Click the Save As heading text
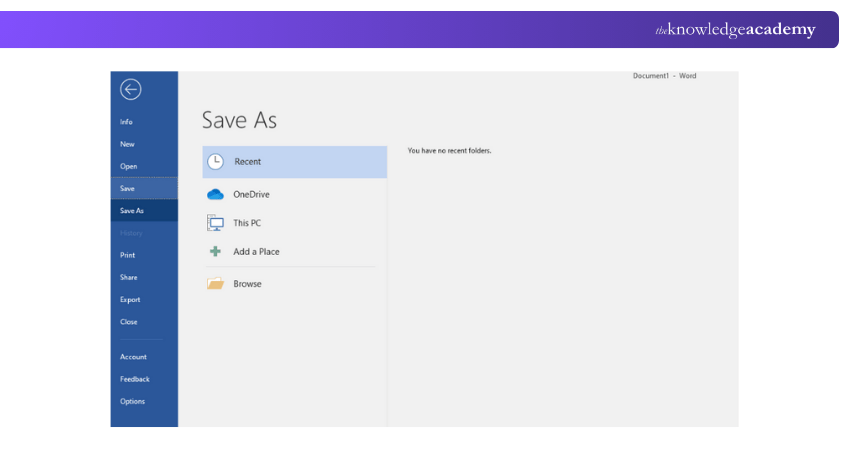 [x=239, y=120]
